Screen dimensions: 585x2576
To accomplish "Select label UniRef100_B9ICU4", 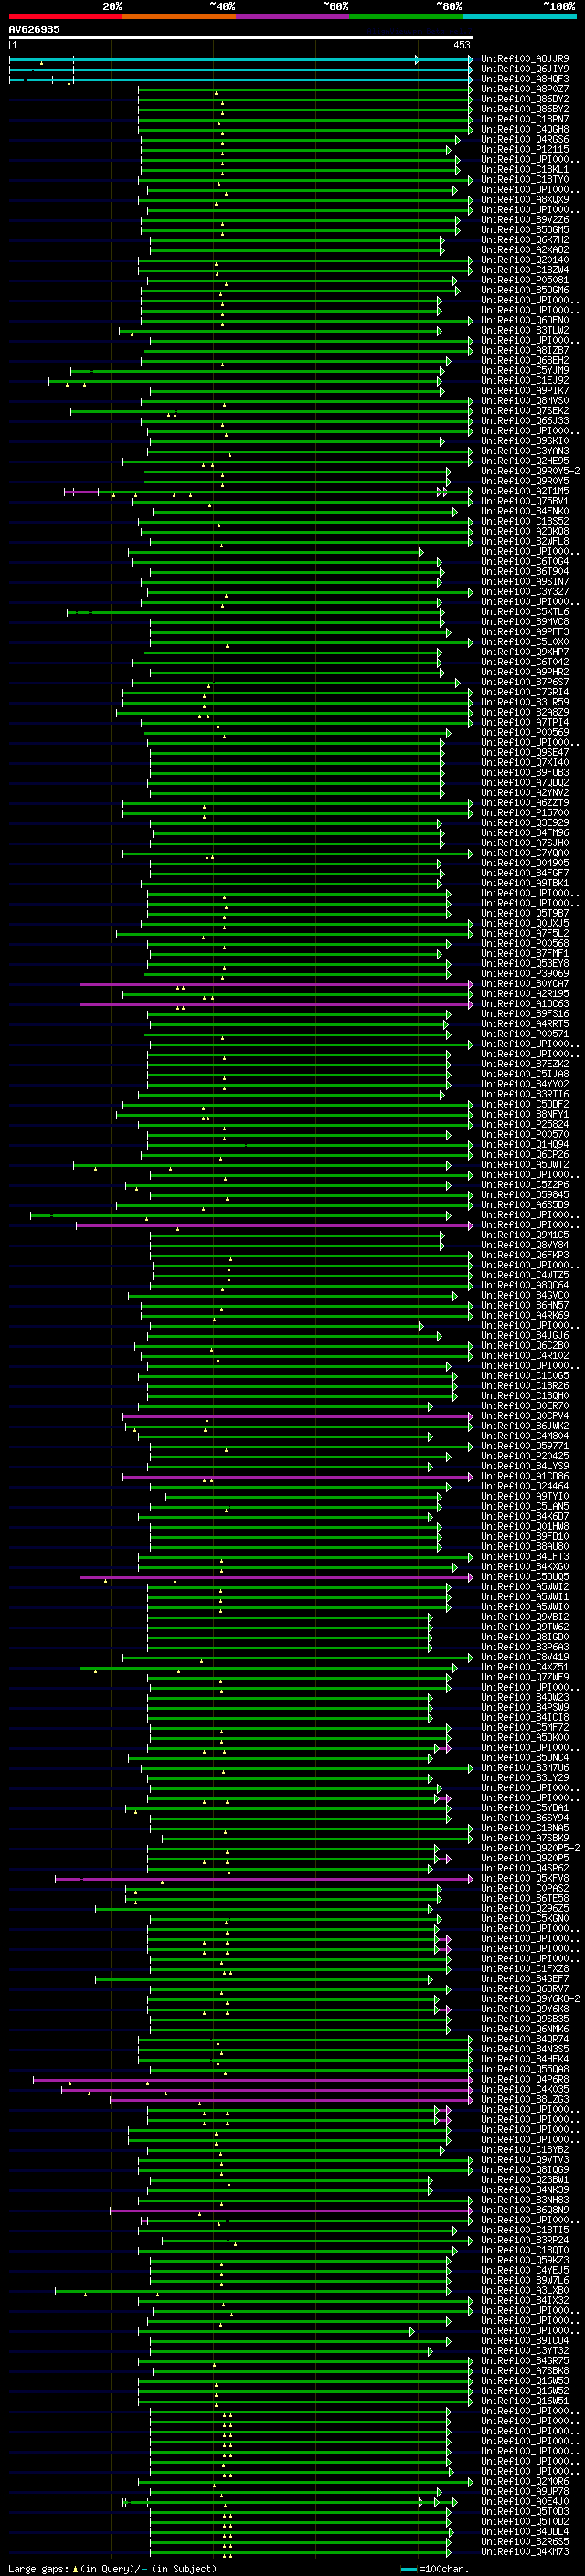I will click(525, 2340).
